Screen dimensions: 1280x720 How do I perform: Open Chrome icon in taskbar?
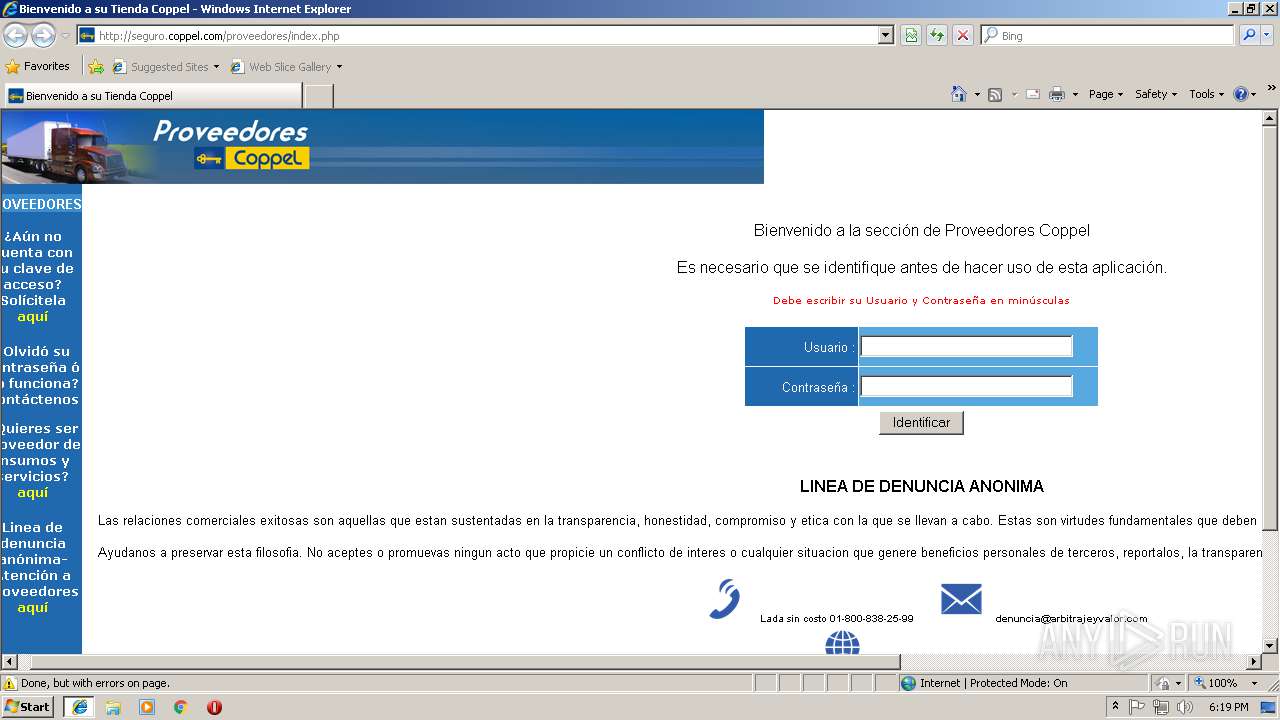(x=181, y=707)
